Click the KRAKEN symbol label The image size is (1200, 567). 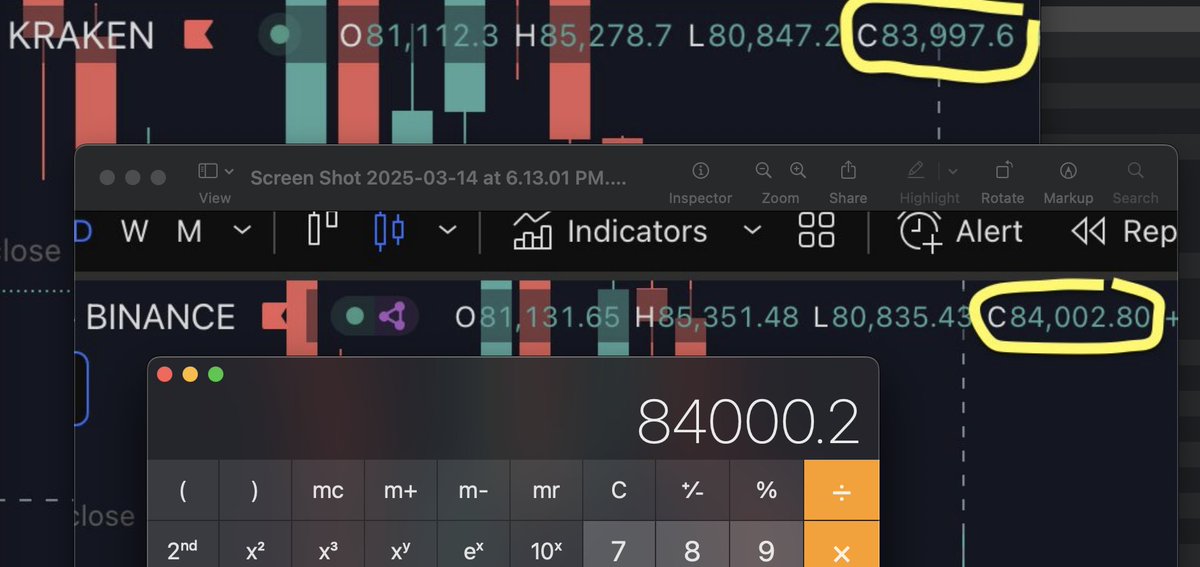80,36
